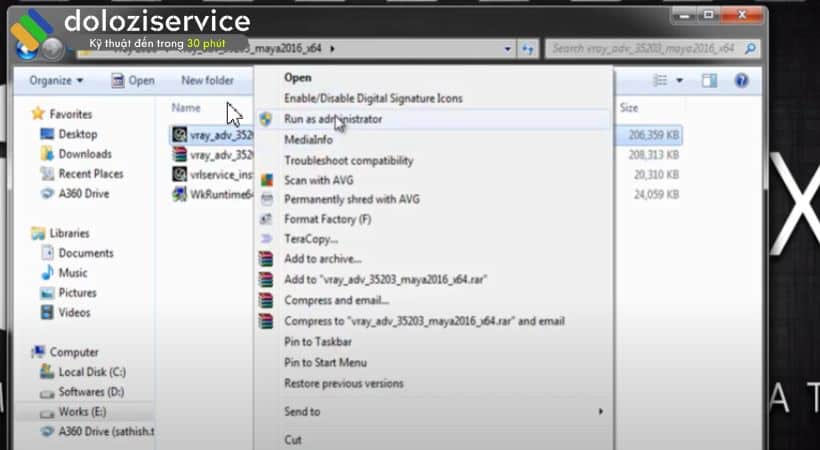Select Troubleshoot compatibility menu entry
Viewport: 820px width, 450px height.
click(x=348, y=161)
